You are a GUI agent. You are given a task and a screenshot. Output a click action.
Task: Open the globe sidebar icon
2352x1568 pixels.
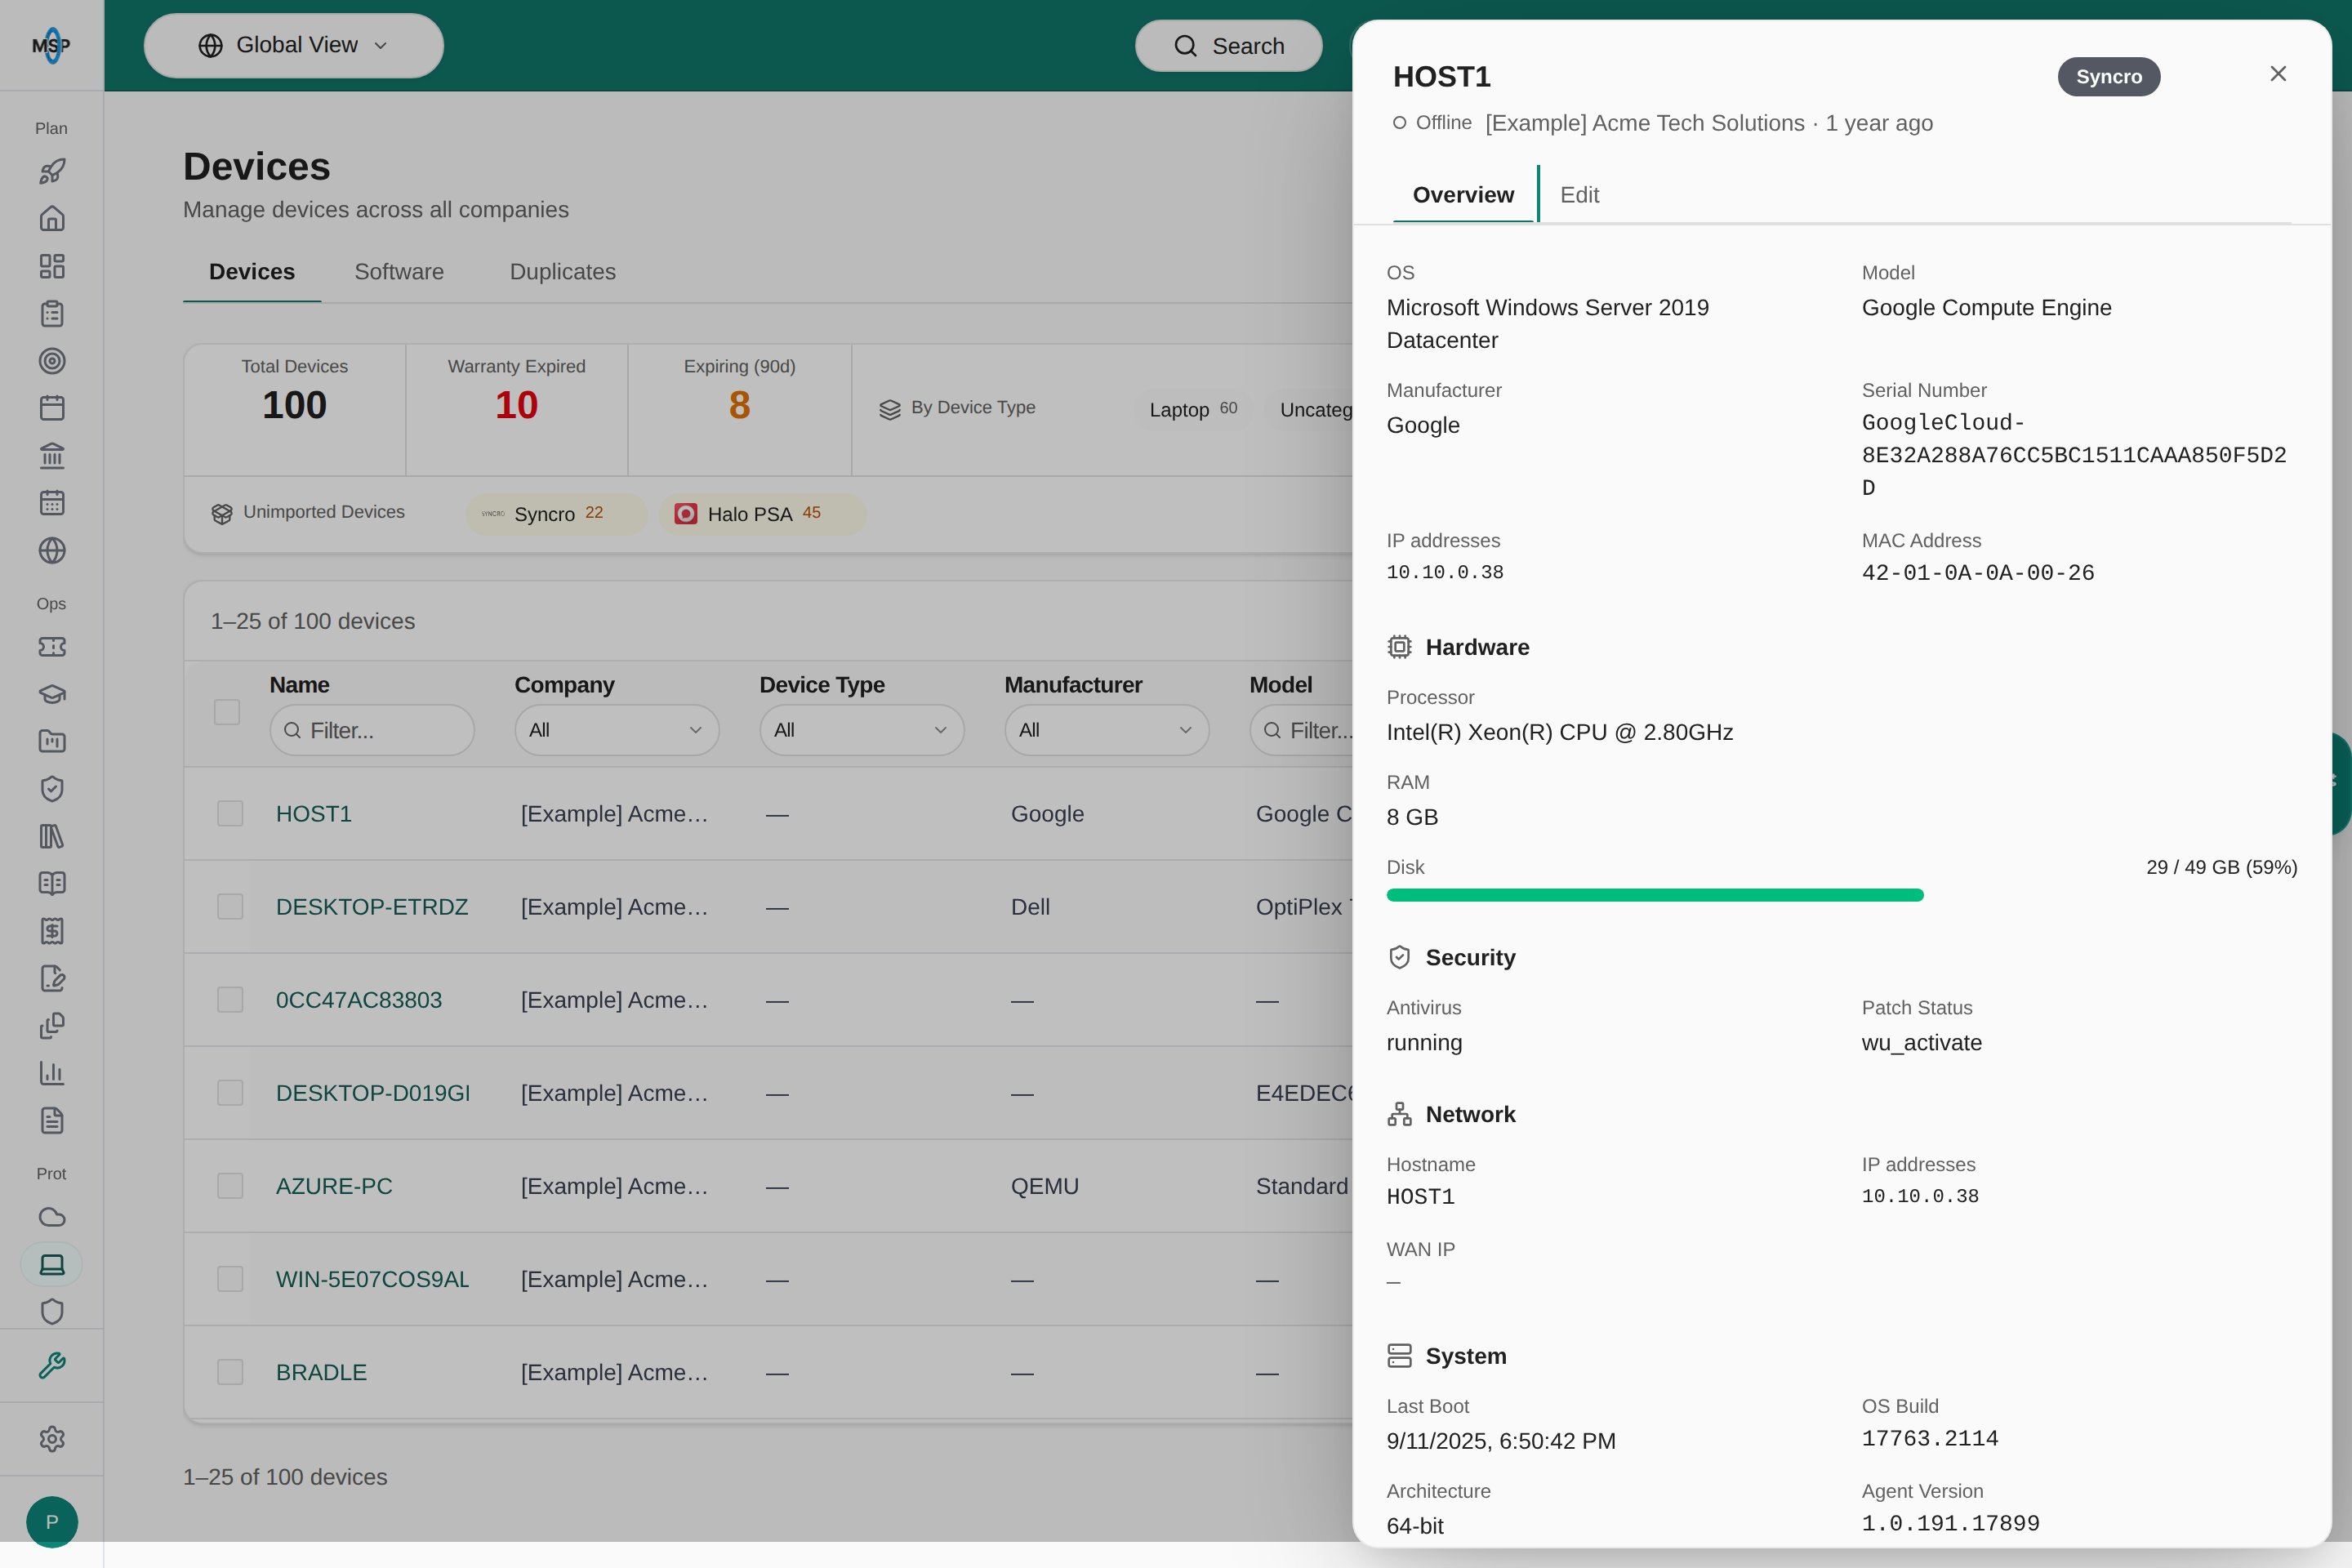pos(52,550)
